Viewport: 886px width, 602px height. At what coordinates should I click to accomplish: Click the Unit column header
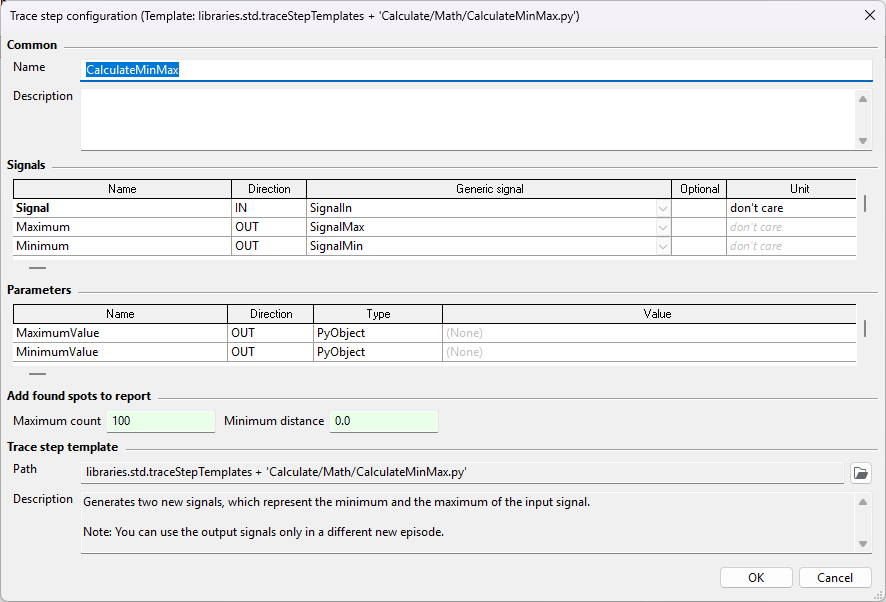click(x=792, y=189)
